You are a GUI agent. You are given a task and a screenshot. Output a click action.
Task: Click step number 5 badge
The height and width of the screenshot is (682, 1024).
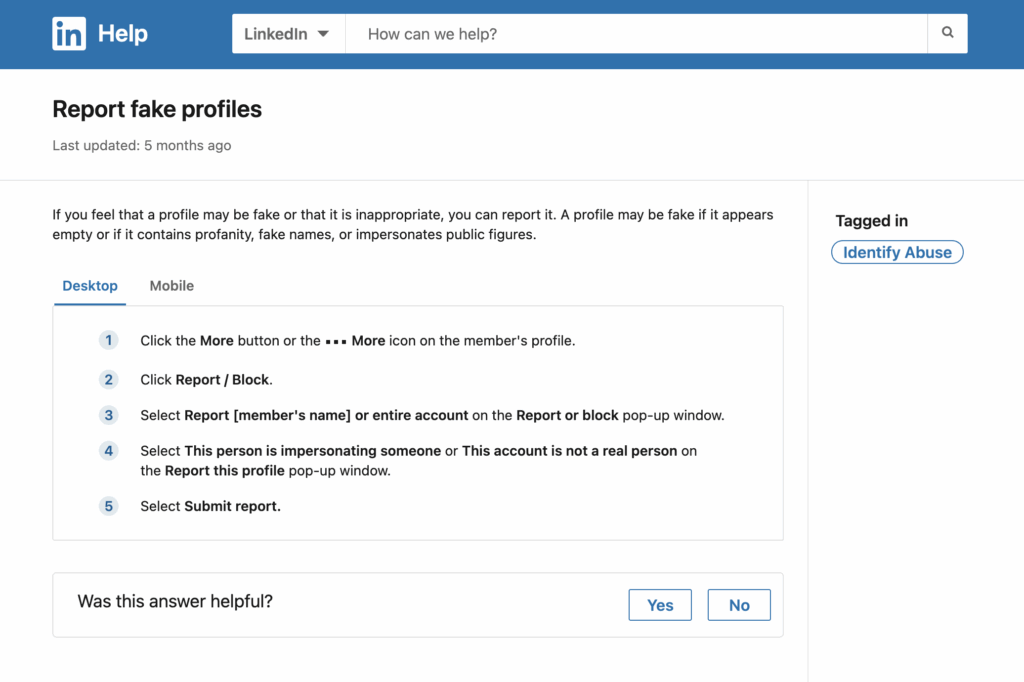[108, 506]
